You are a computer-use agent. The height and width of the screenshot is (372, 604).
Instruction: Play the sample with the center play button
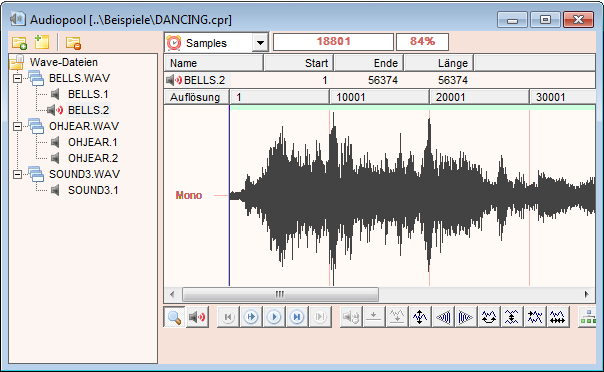click(274, 317)
